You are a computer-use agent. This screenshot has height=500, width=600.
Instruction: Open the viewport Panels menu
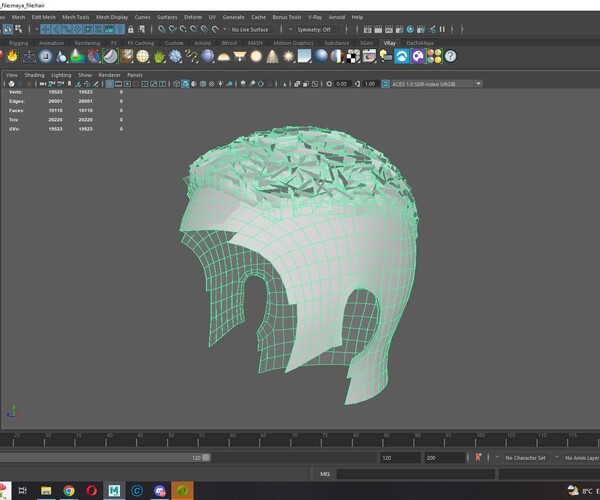pyautogui.click(x=135, y=75)
